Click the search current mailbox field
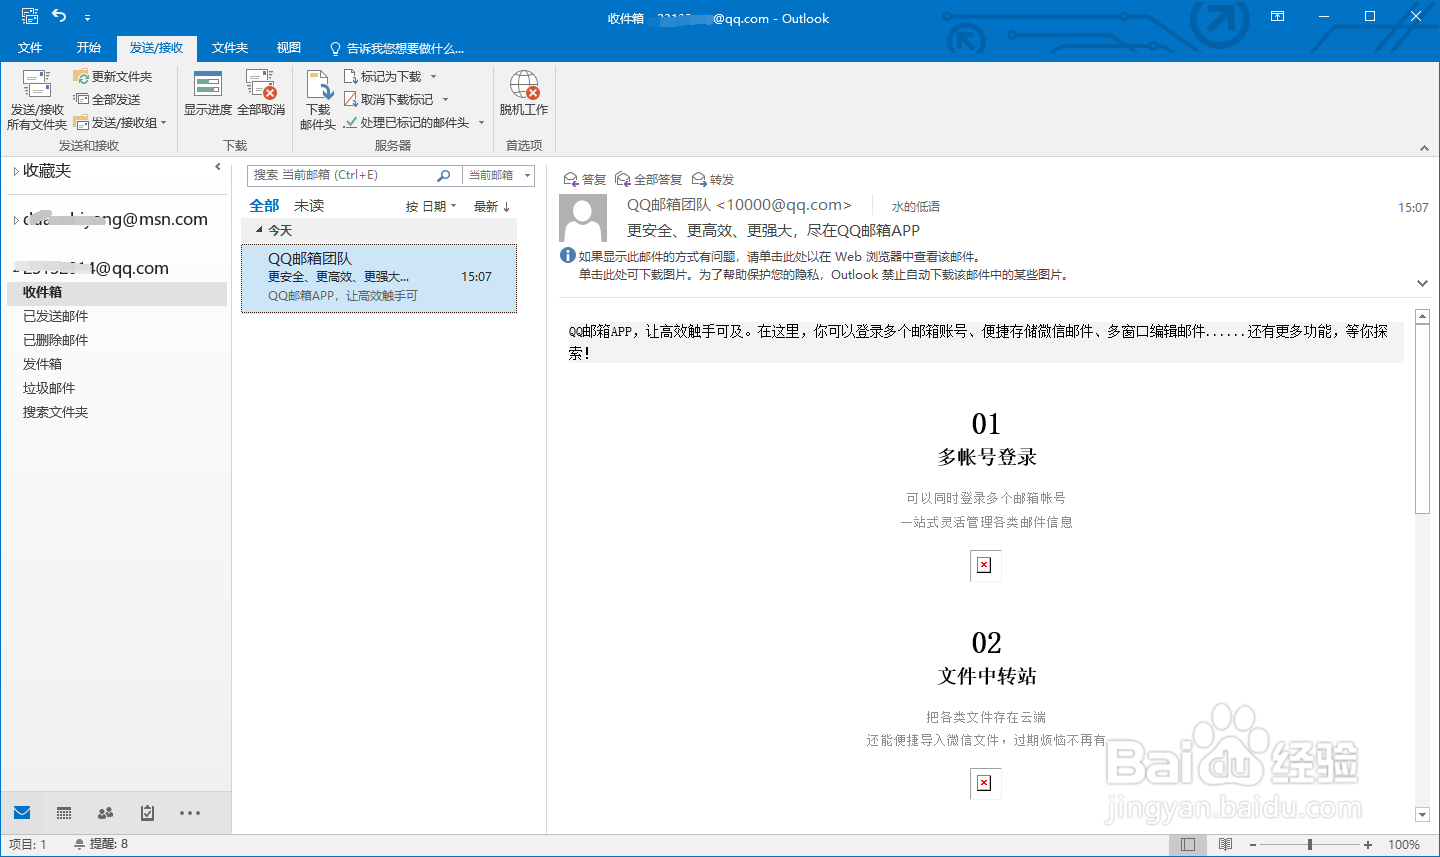The width and height of the screenshot is (1440, 857). [340, 175]
